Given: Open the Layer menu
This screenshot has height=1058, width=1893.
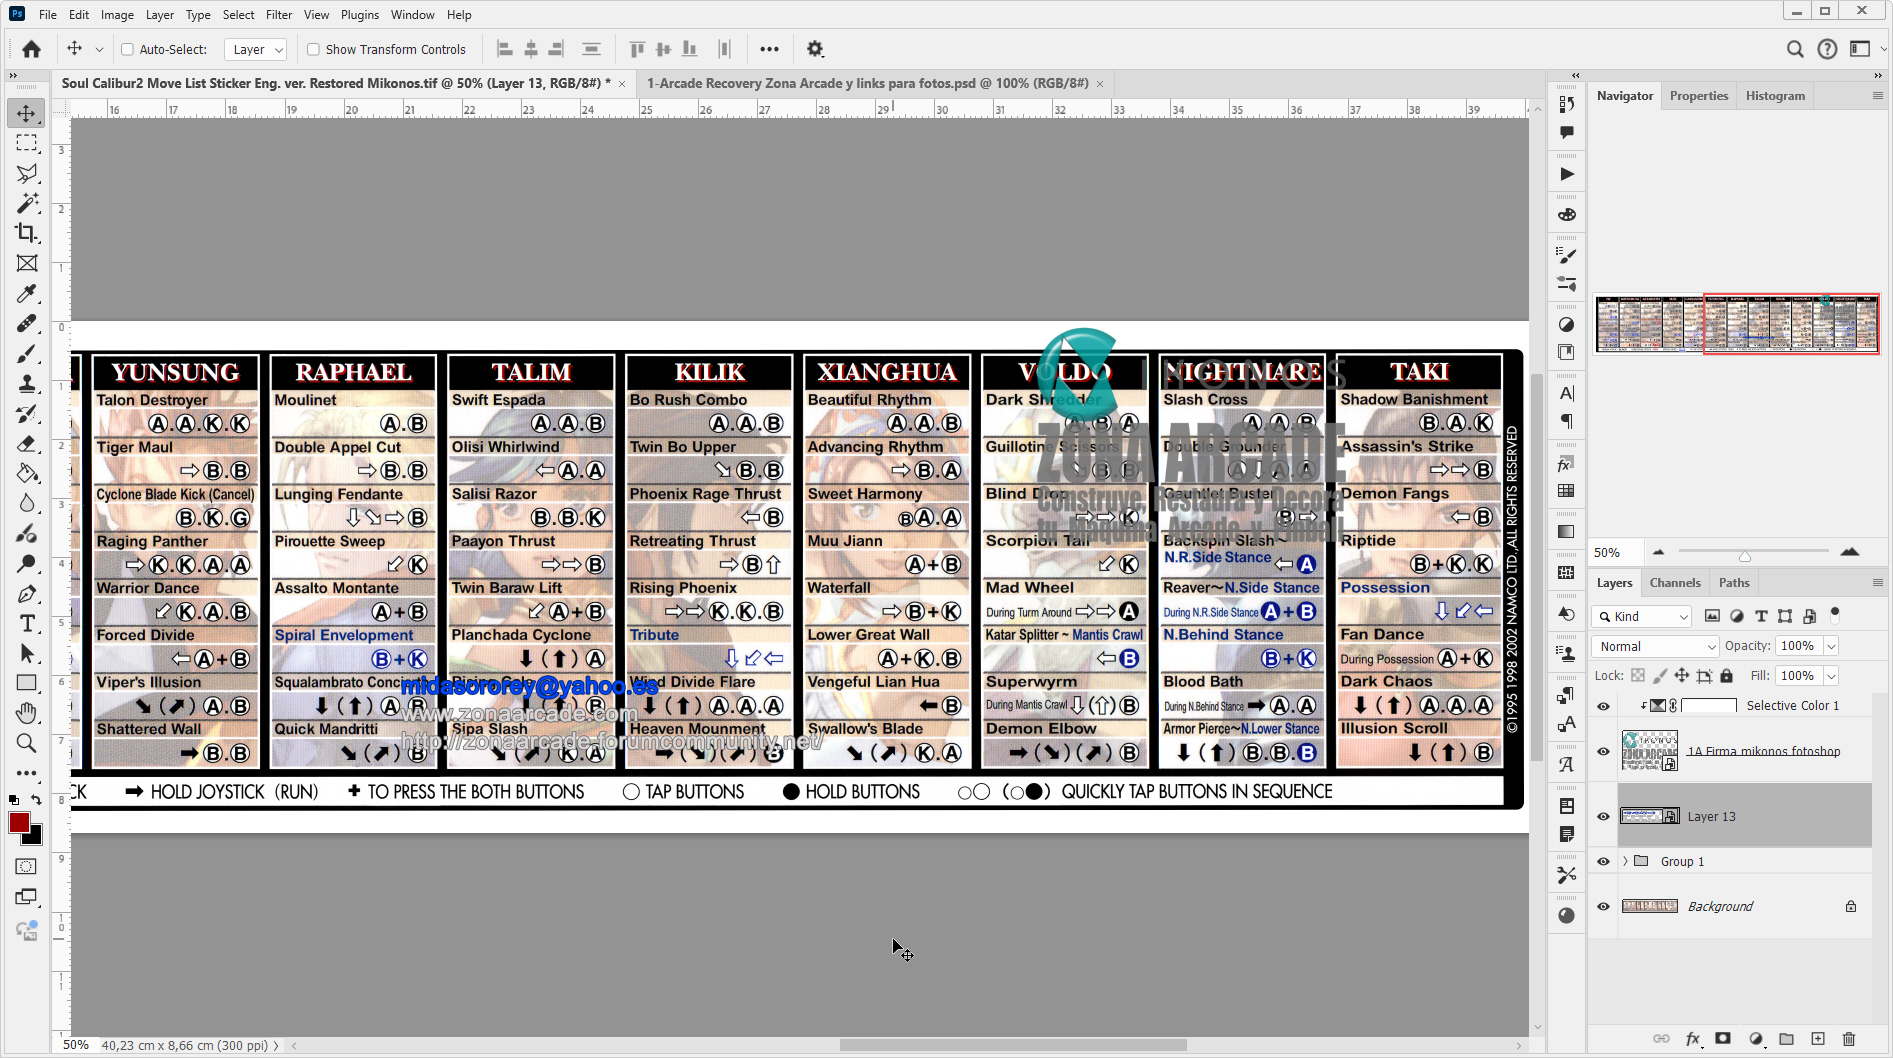Looking at the screenshot, I should (160, 14).
